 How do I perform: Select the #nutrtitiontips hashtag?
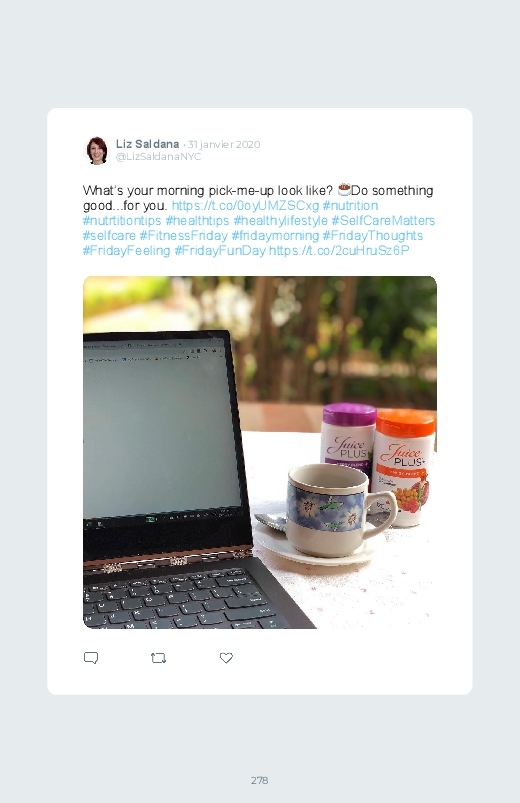click(122, 221)
